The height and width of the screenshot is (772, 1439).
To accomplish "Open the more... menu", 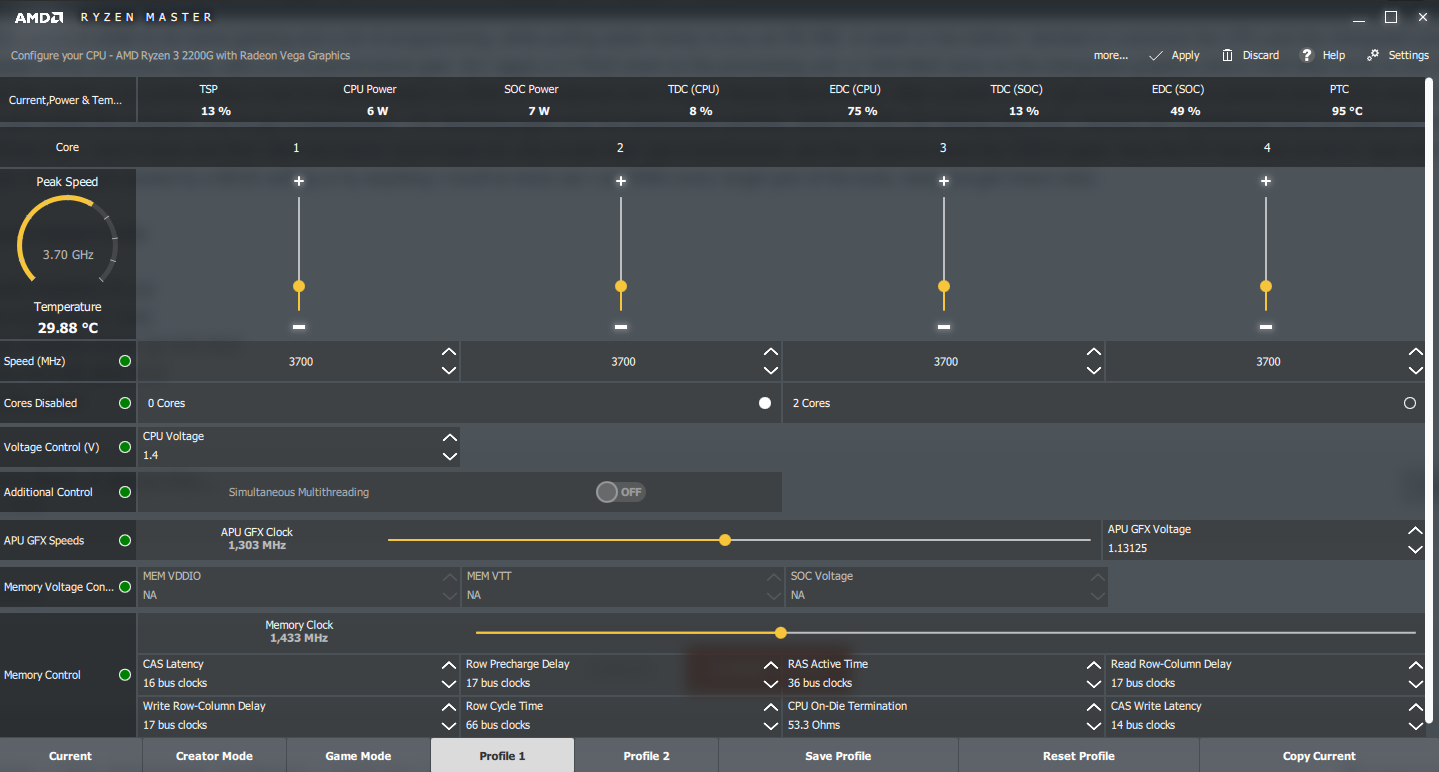I will (1111, 55).
